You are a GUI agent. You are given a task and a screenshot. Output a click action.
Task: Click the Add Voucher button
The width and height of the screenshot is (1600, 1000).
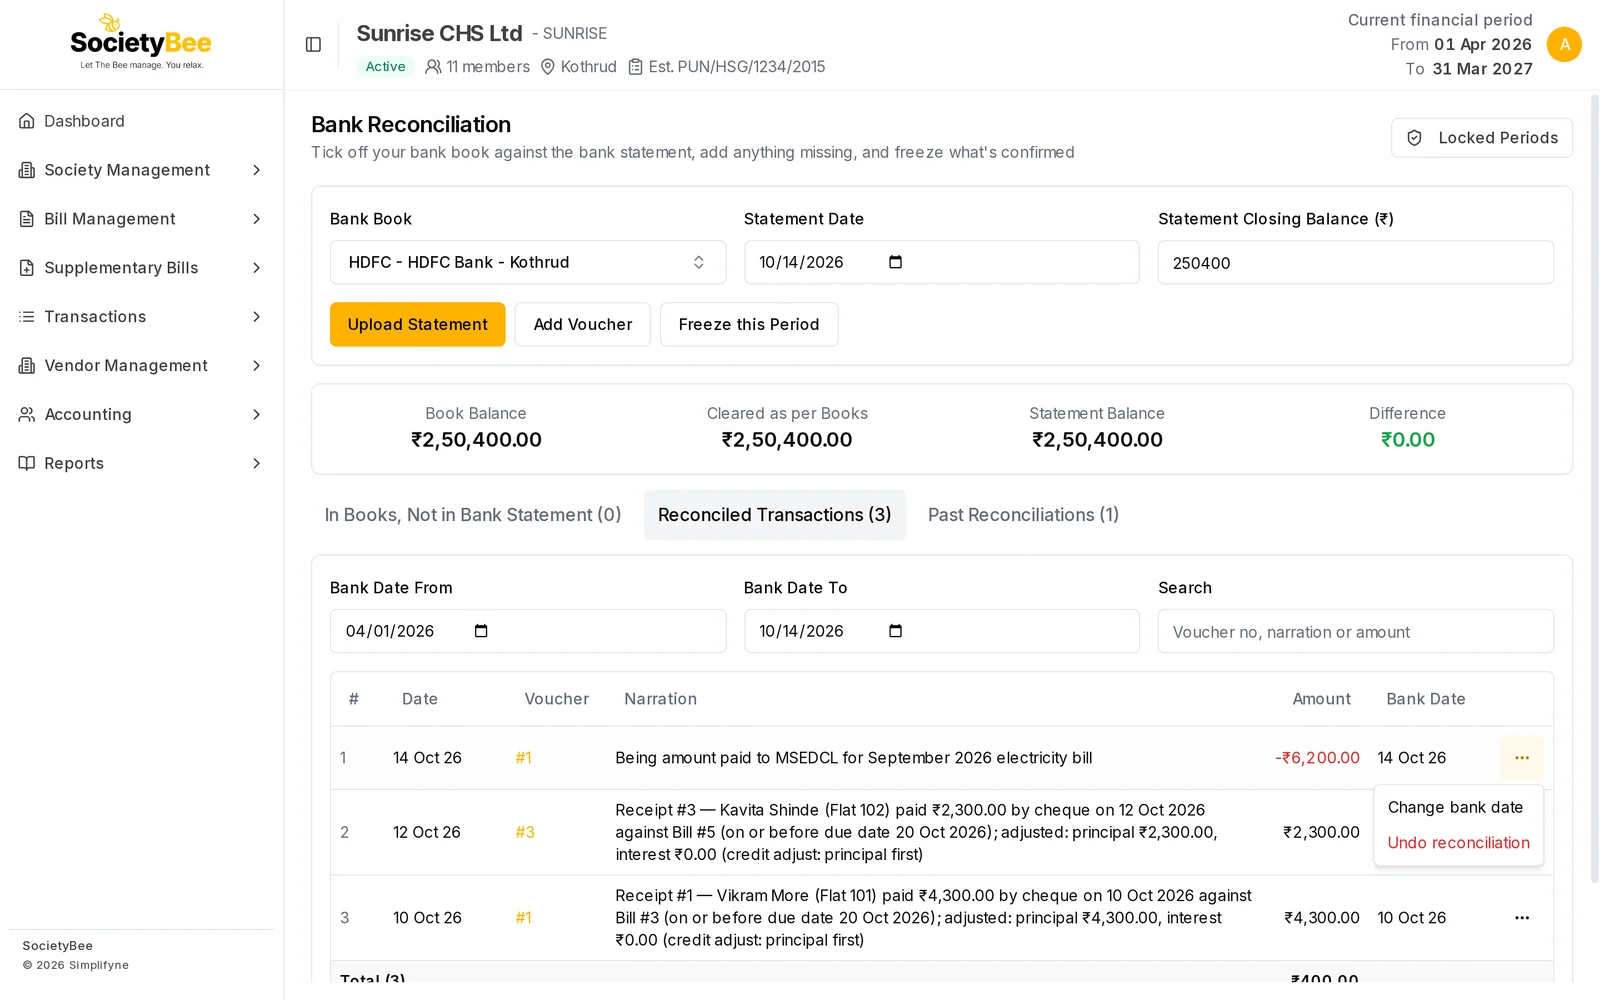point(583,324)
